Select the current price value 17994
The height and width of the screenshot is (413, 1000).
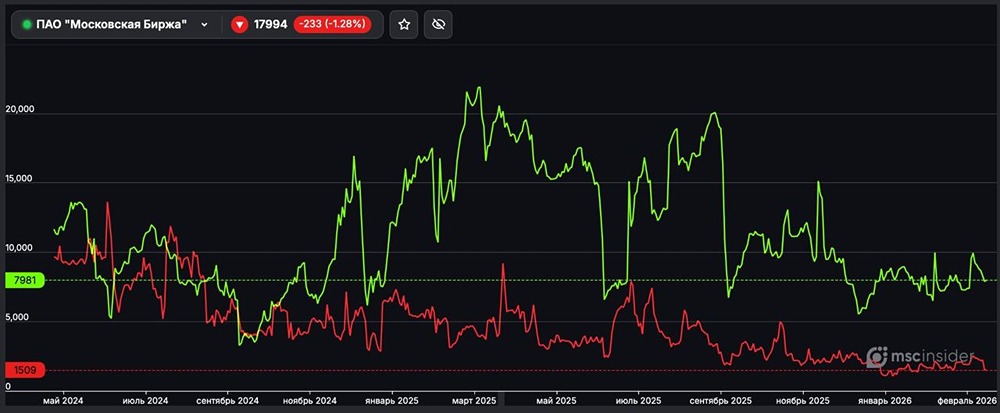(270, 25)
